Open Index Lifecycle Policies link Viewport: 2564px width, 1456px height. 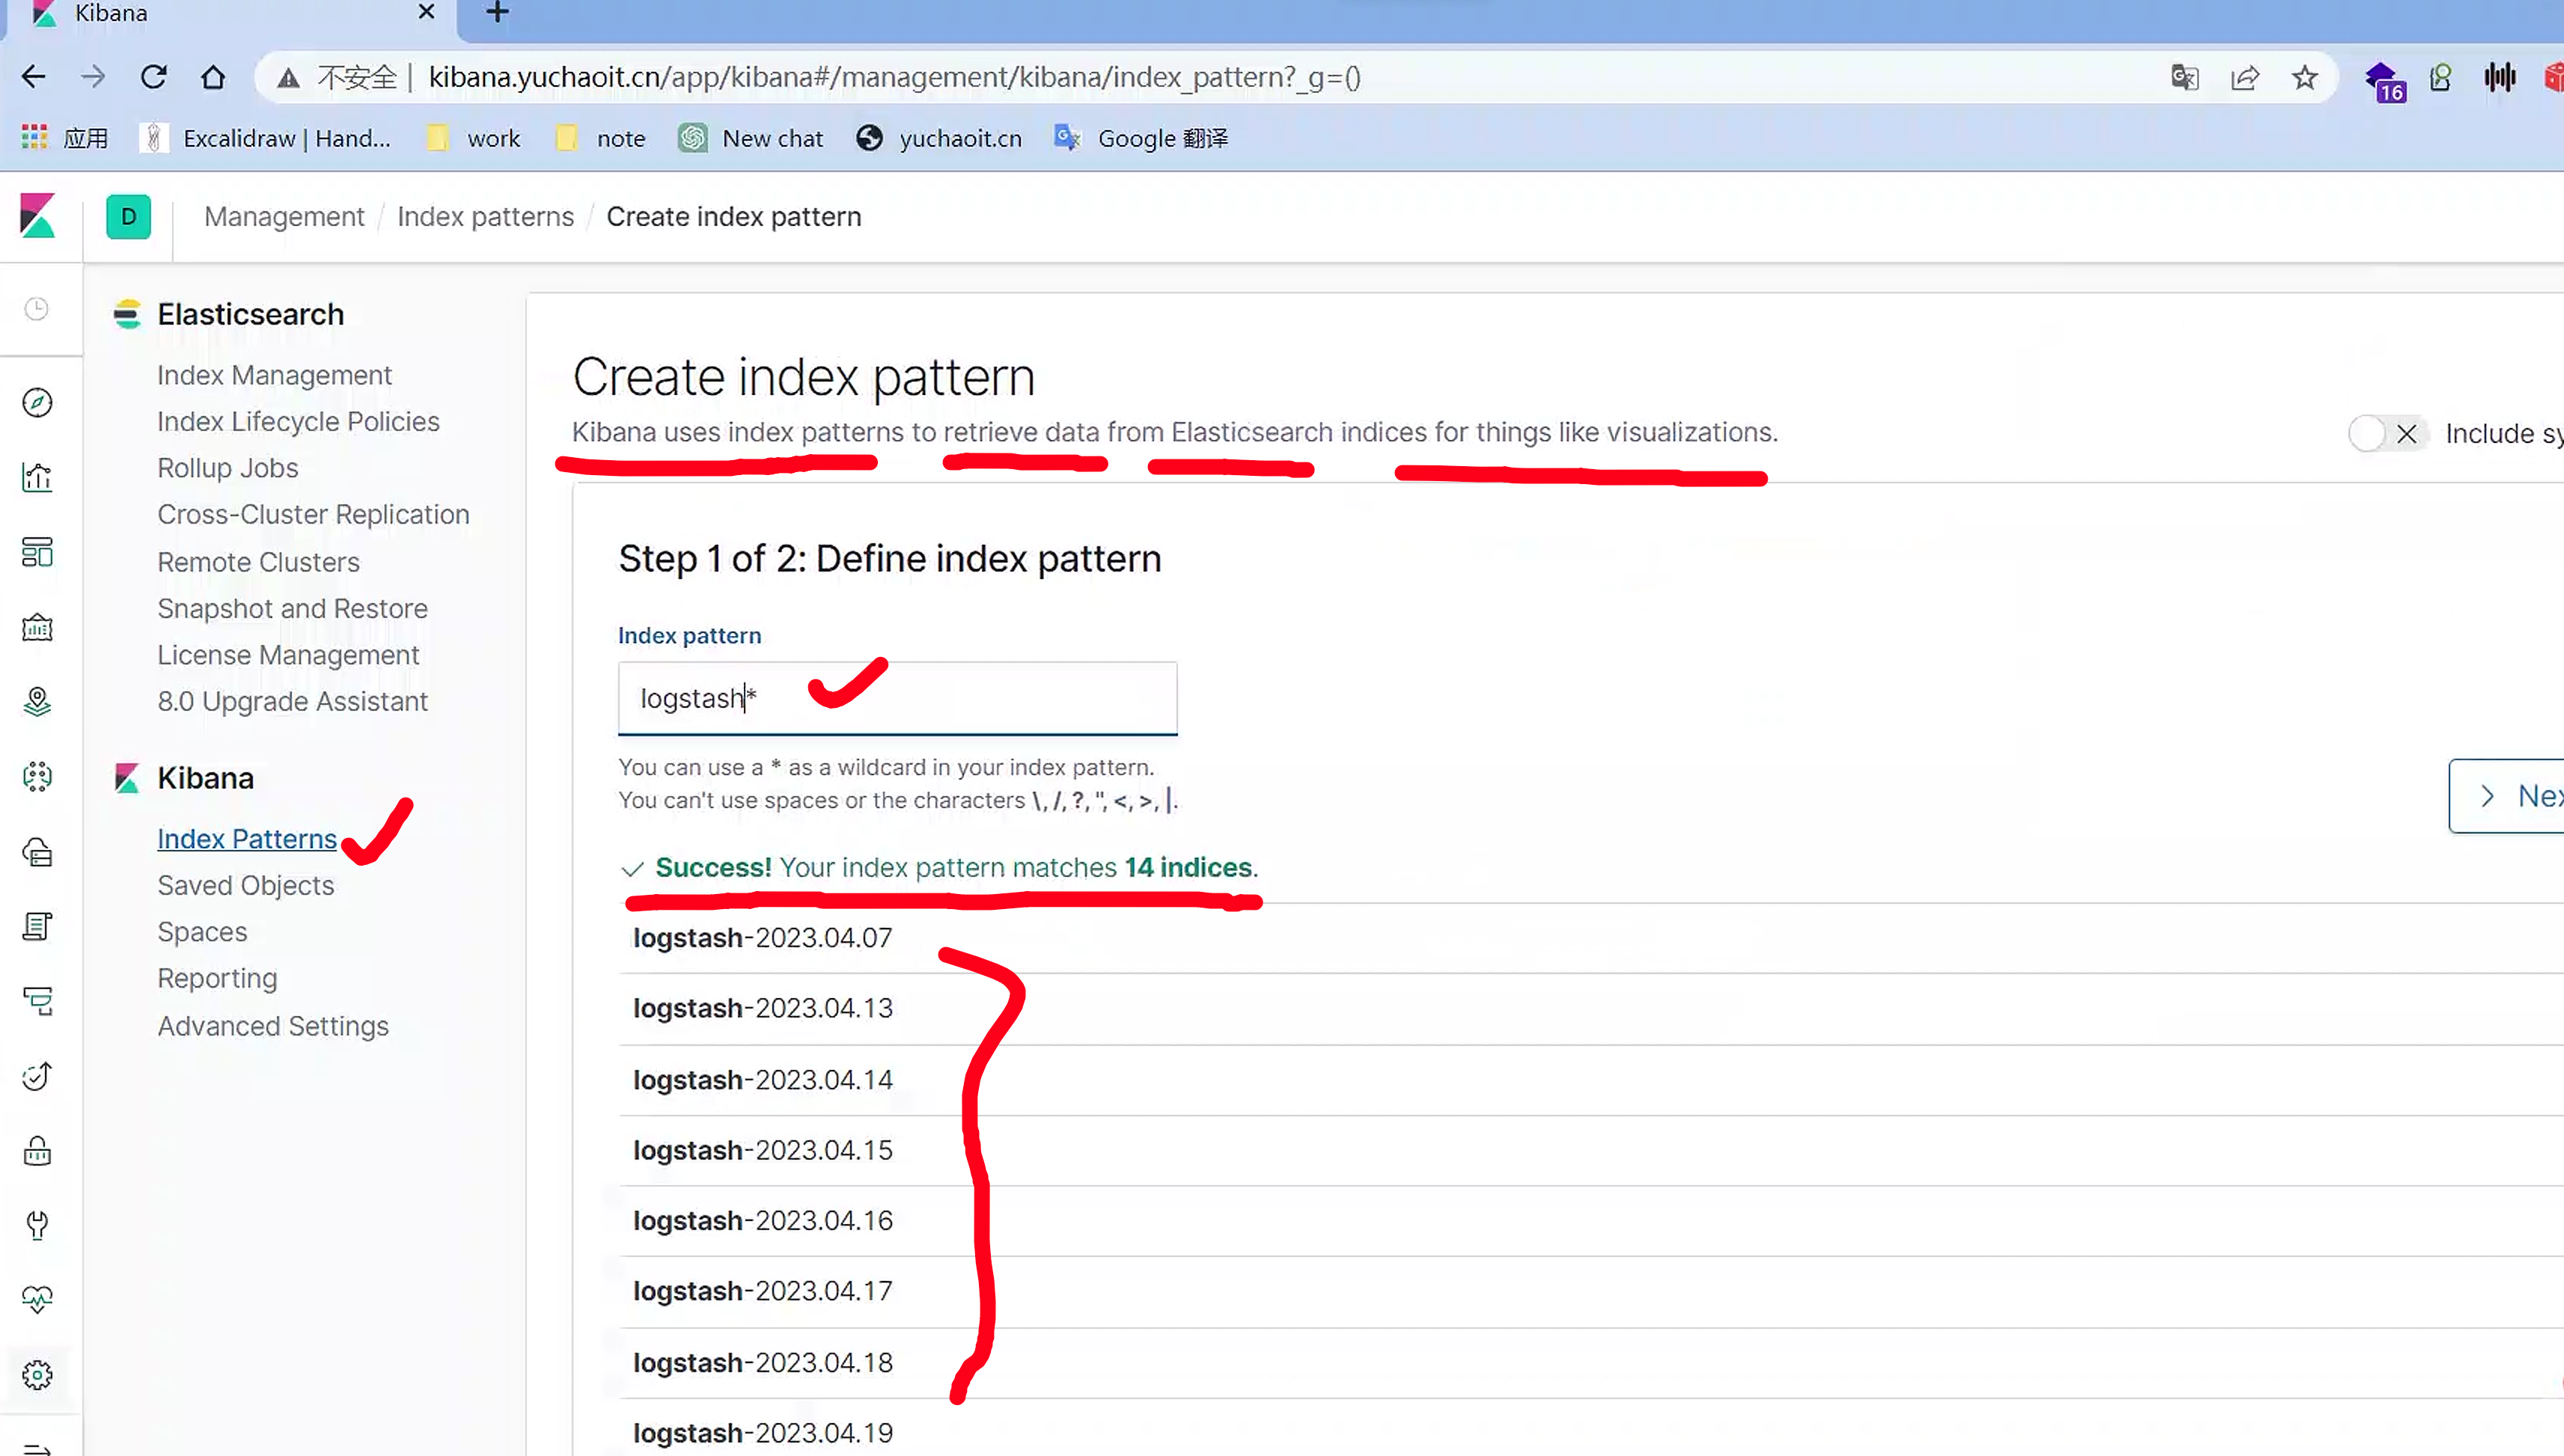(298, 421)
